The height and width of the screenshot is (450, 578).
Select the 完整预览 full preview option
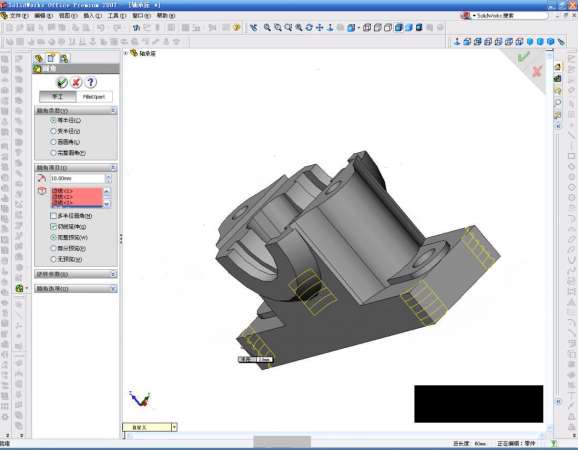53,237
